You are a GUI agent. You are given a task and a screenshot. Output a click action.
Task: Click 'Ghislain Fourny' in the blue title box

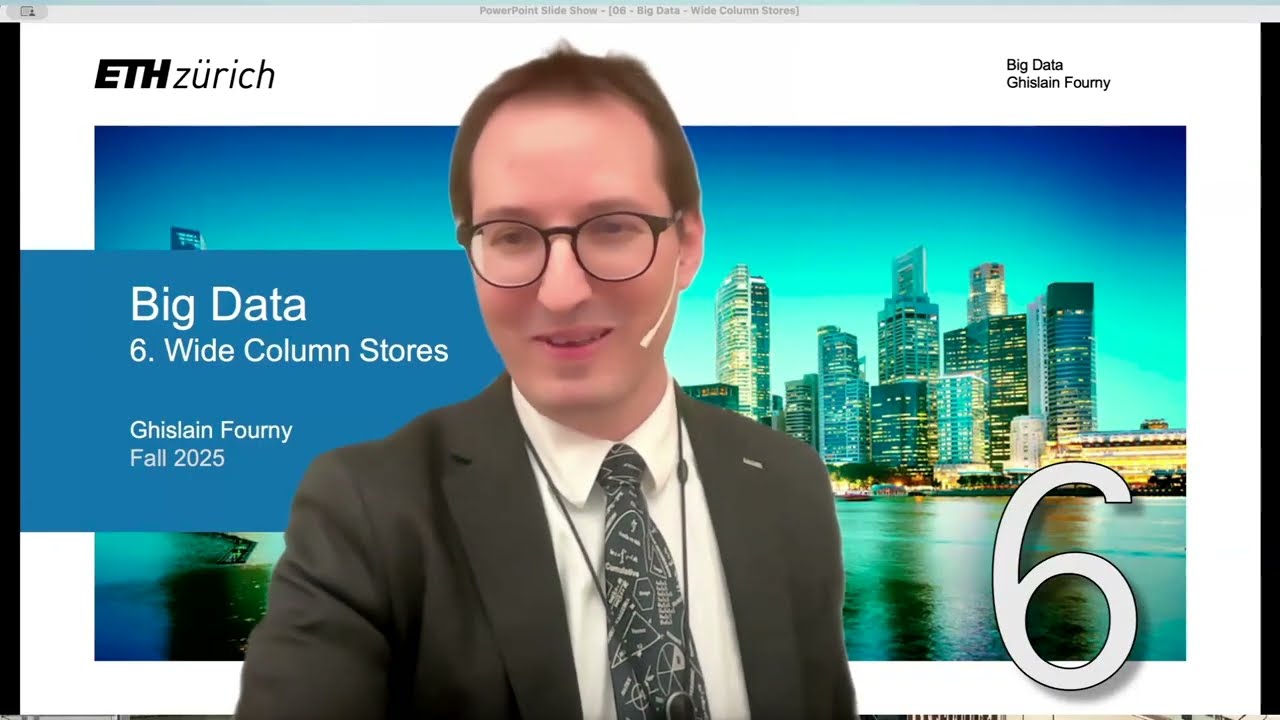point(211,431)
